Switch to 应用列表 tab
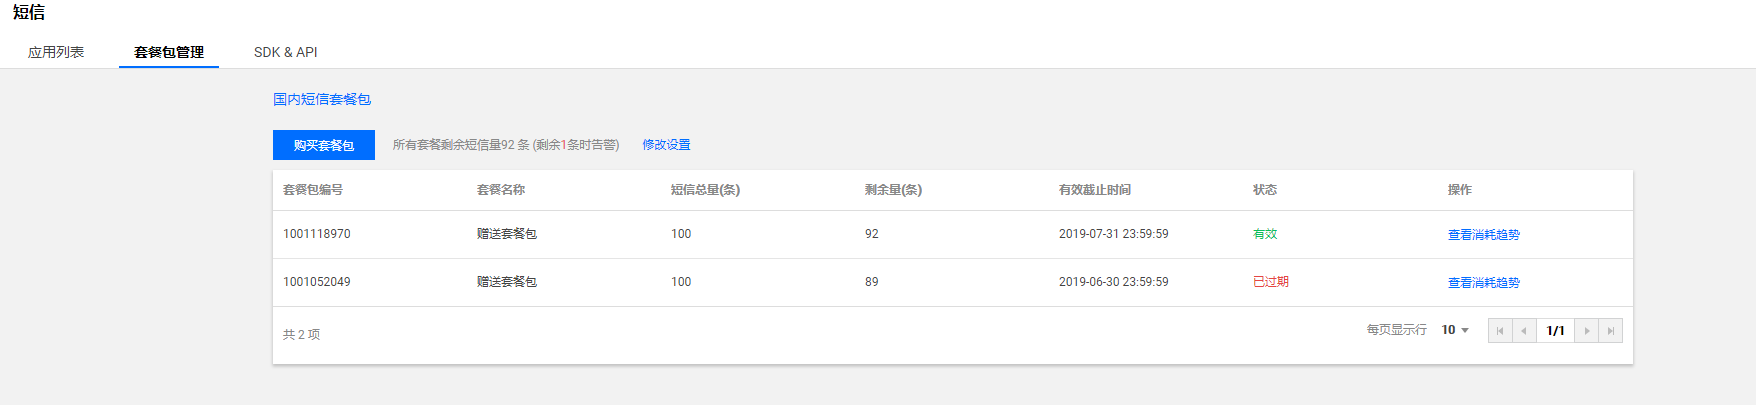1756x405 pixels. click(56, 52)
